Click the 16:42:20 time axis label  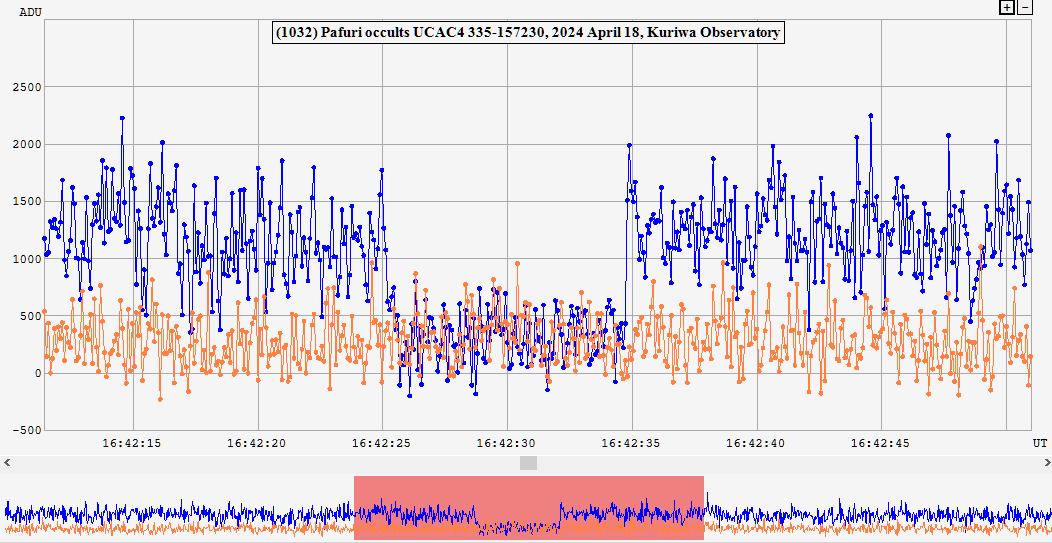258,443
